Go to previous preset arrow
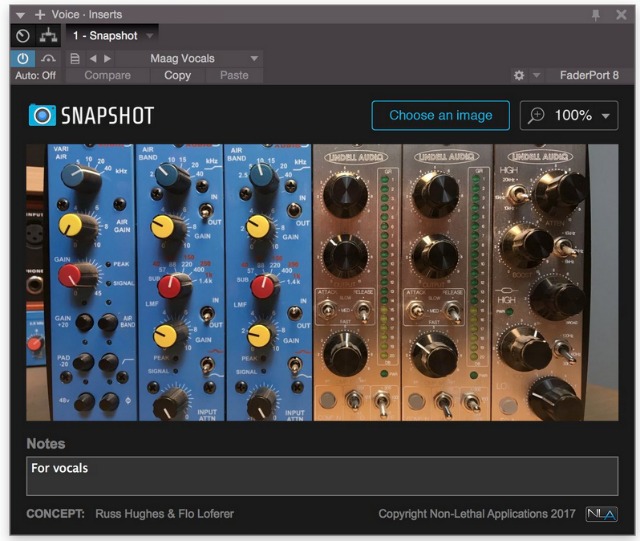 point(93,59)
